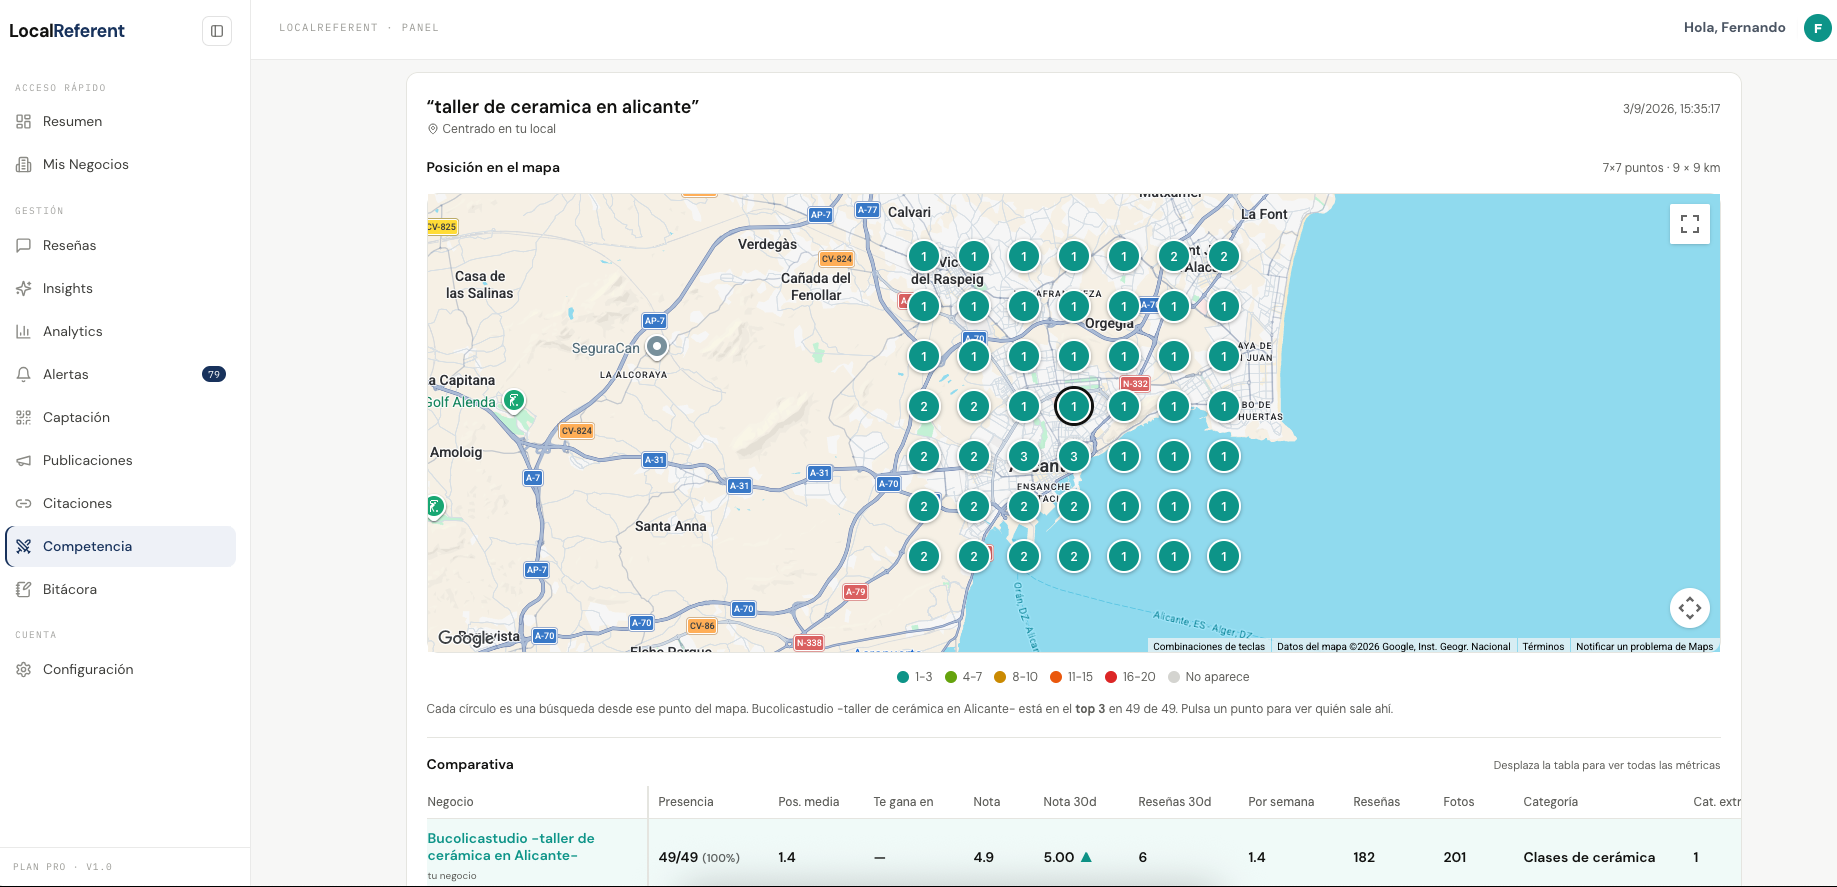
Task: Open the Resumen dashboard icon in sidebar
Action: pyautogui.click(x=24, y=122)
